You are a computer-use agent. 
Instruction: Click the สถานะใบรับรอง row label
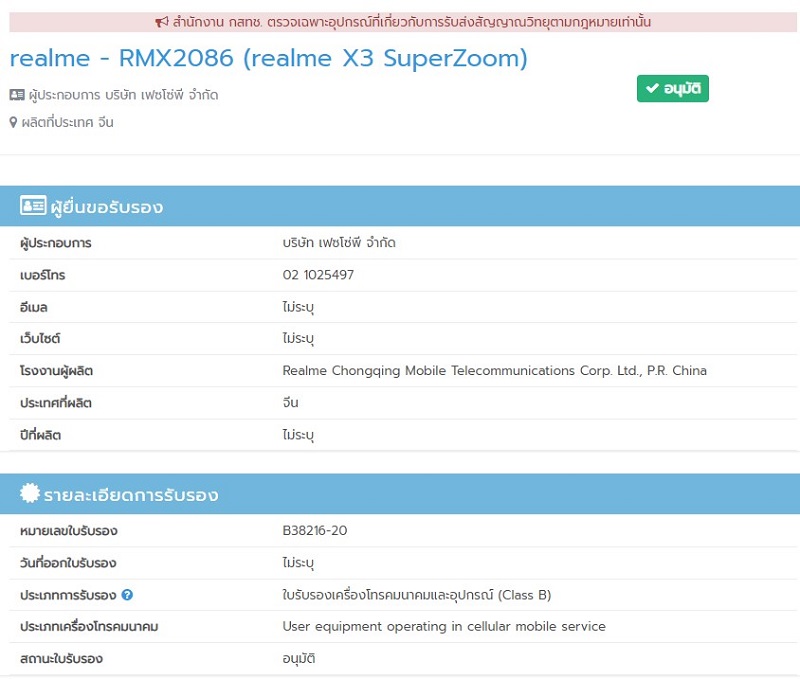pos(61,659)
